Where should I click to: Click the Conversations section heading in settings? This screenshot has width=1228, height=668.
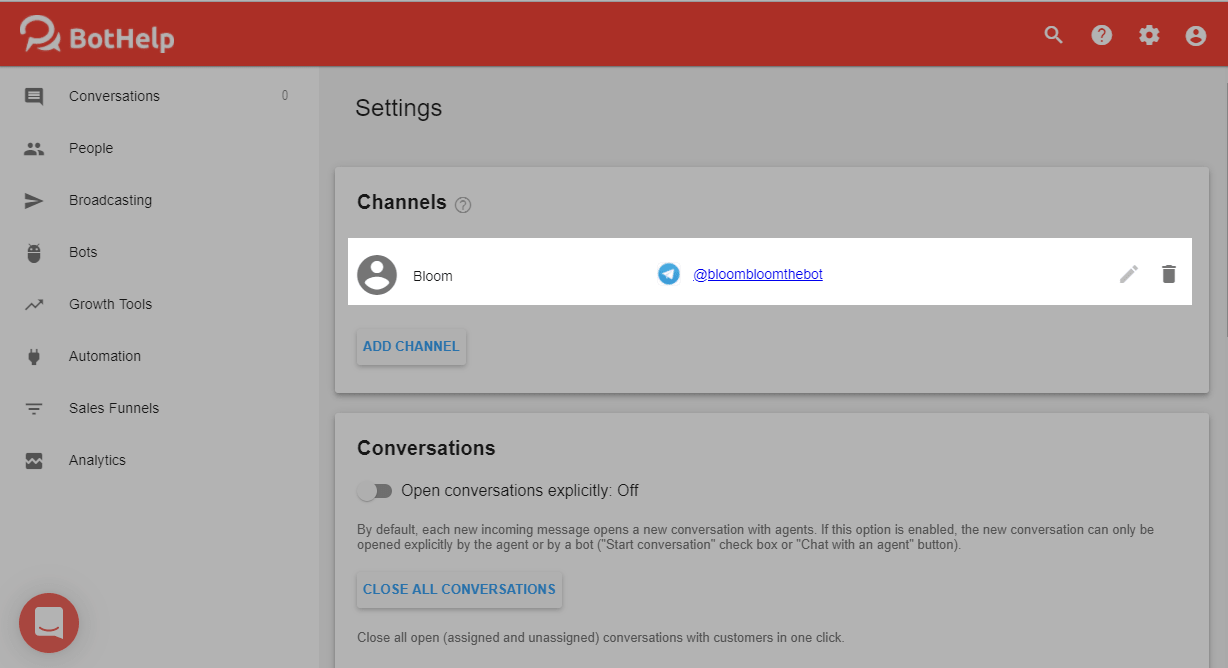click(x=426, y=448)
